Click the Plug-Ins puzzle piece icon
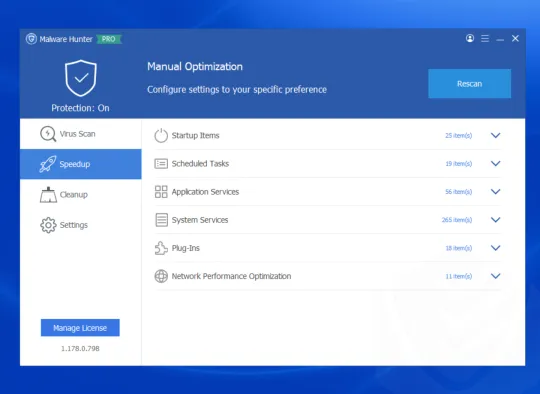Screen dimensions: 540x394 161,248
